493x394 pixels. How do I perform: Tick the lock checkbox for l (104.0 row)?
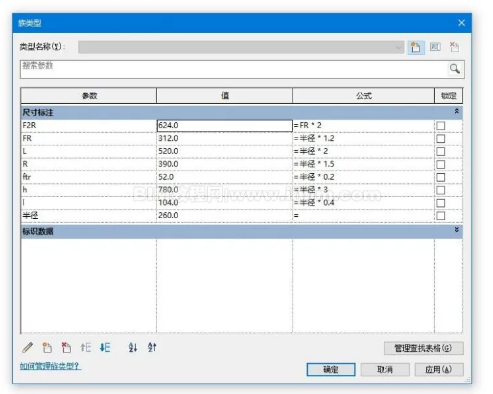441,203
